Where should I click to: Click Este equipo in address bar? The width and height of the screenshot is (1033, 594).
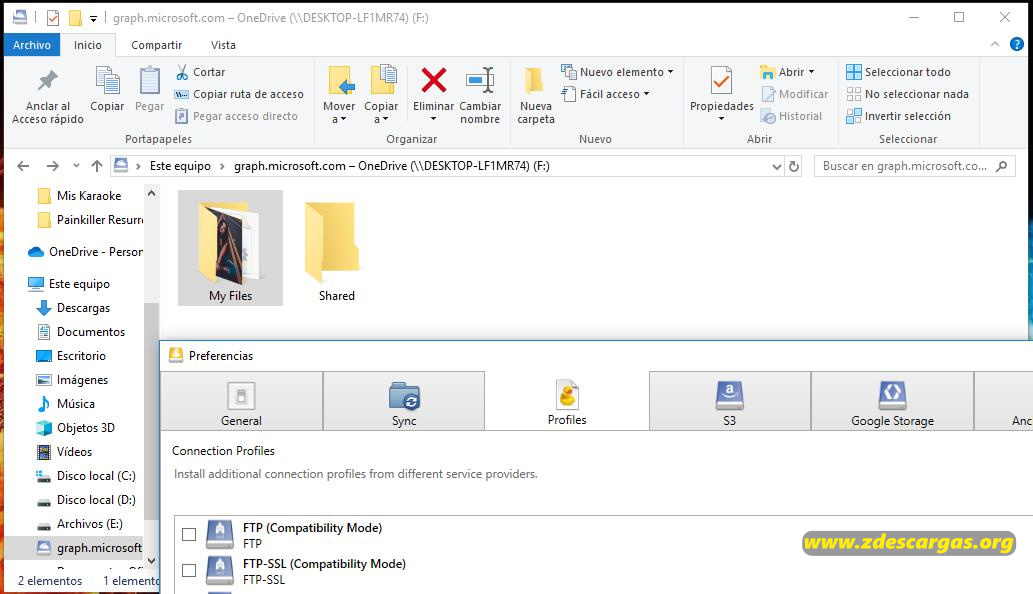tap(180, 166)
